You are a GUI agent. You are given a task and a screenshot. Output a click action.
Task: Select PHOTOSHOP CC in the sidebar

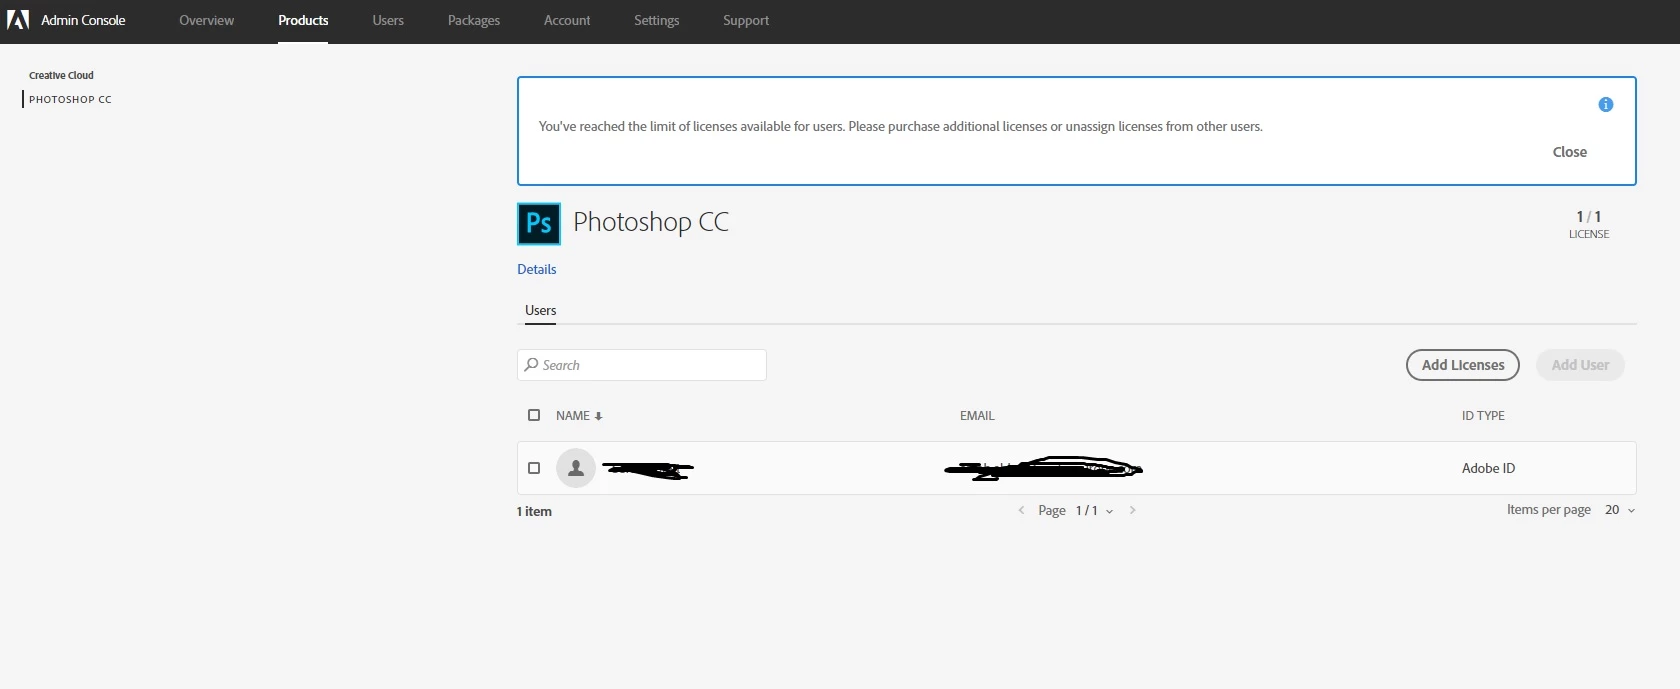70,100
